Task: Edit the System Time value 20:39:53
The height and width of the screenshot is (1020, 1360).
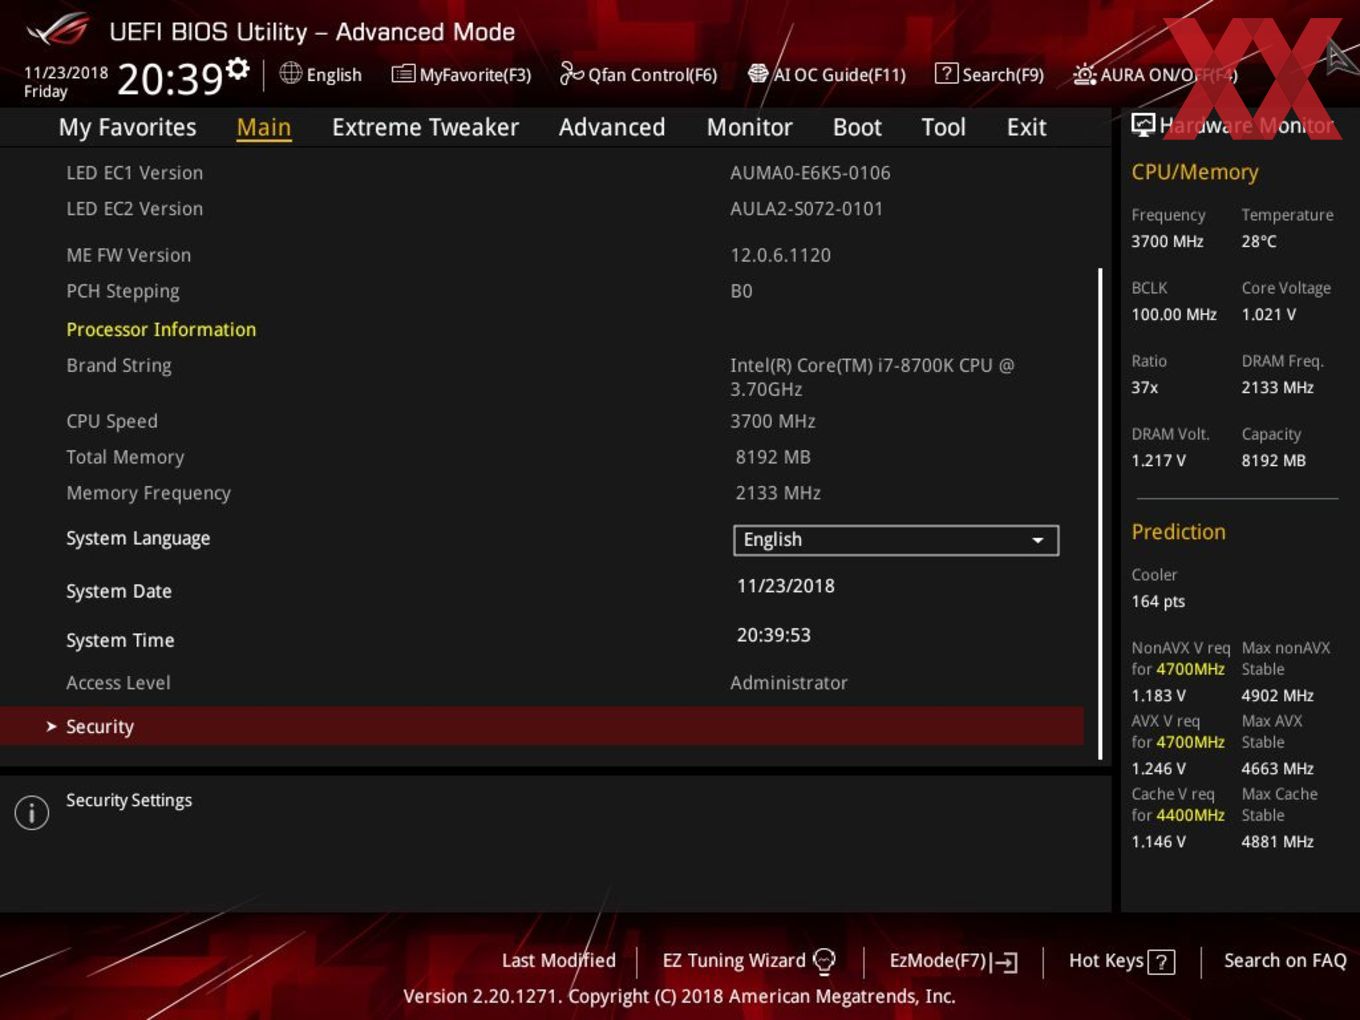Action: tap(774, 635)
